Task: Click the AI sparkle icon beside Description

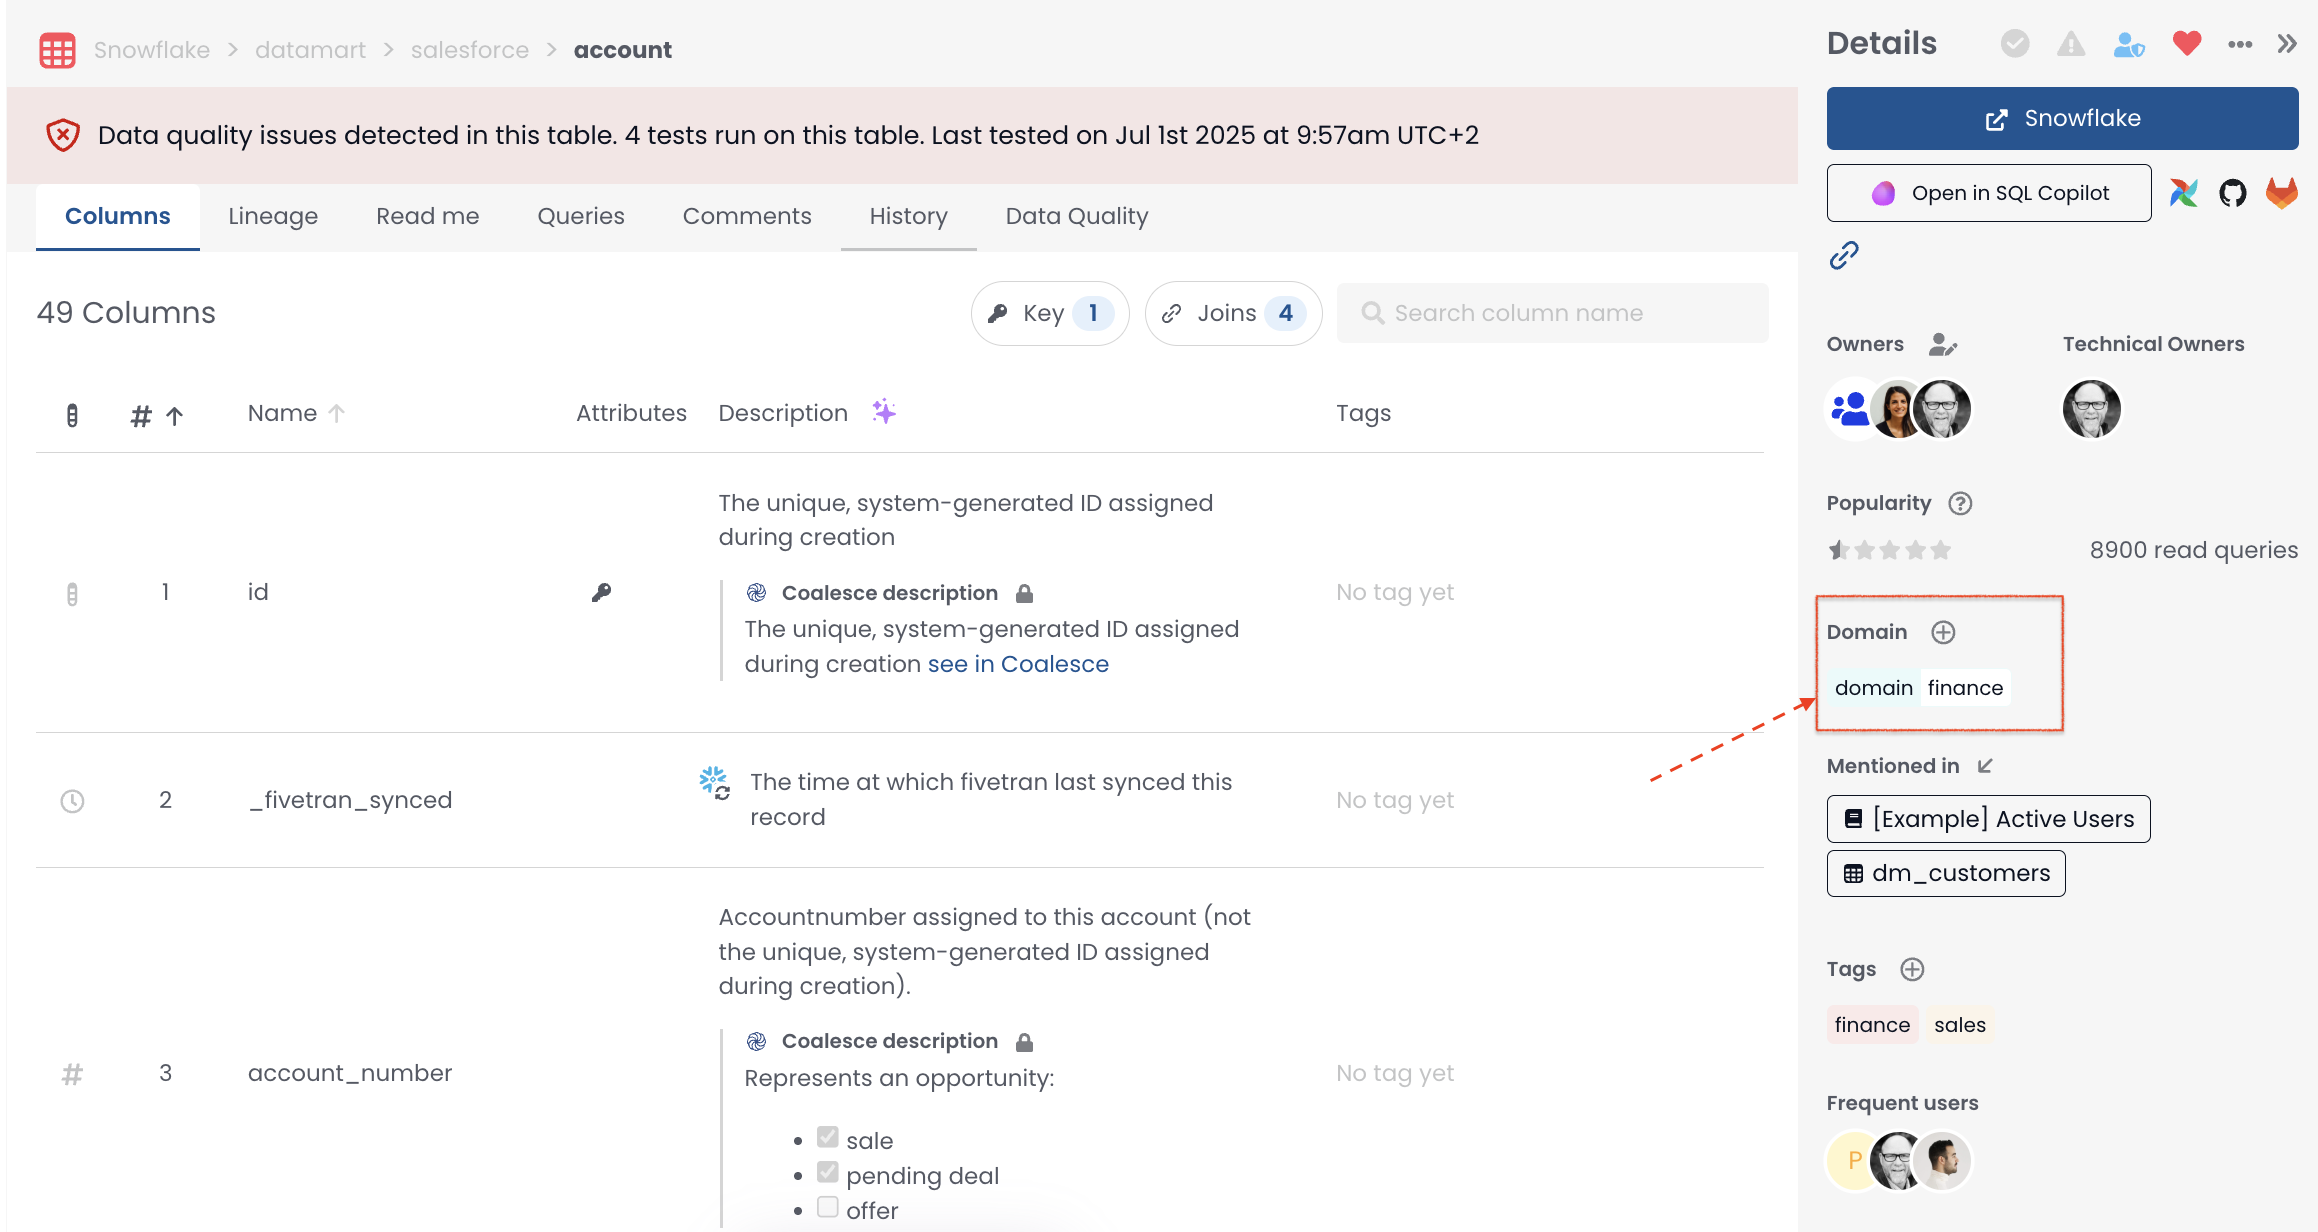Action: tap(884, 412)
